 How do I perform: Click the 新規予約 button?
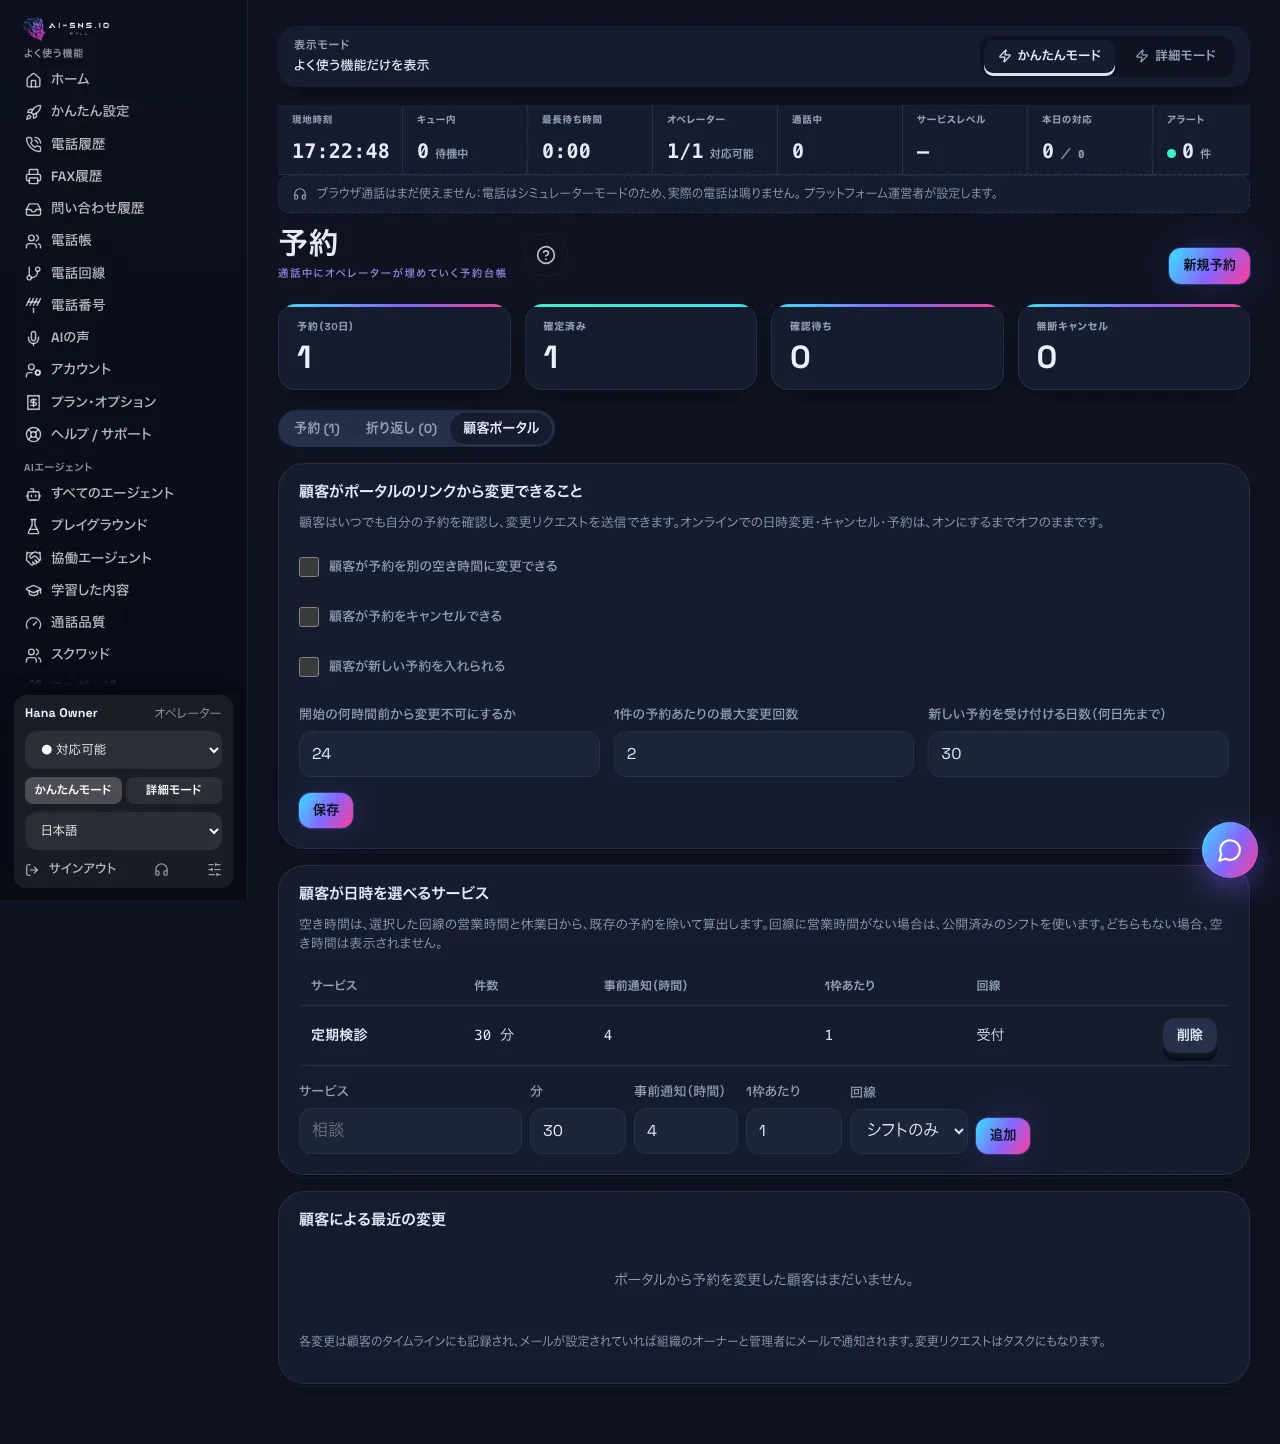(1209, 266)
